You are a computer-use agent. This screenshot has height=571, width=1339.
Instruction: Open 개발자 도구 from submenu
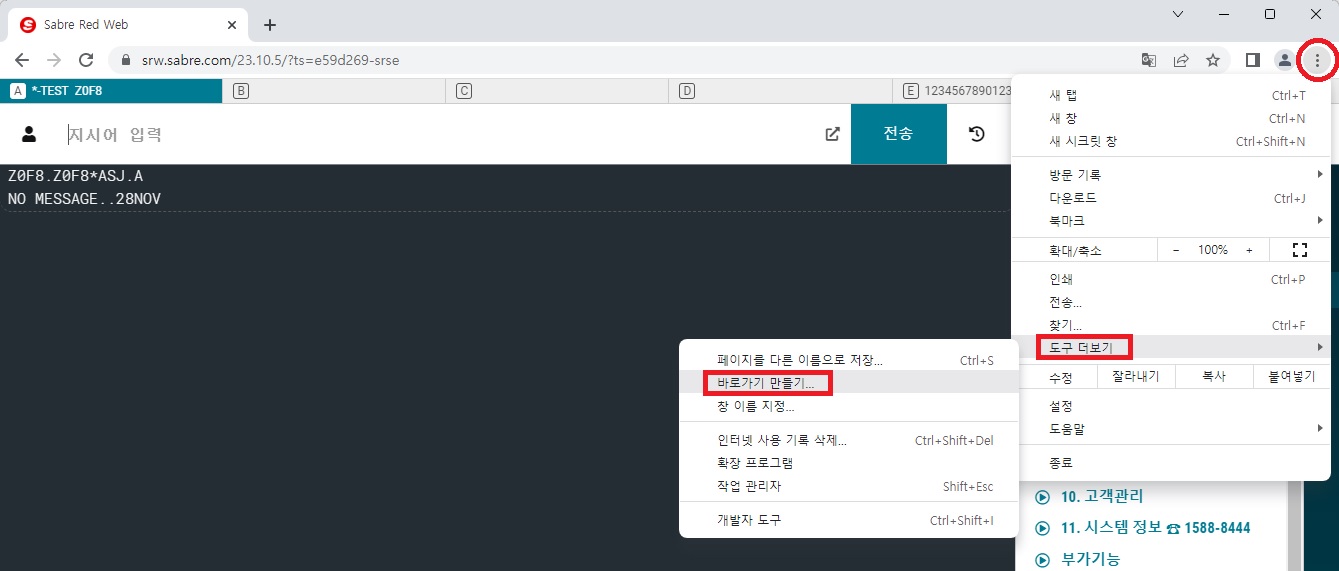pyautogui.click(x=848, y=520)
